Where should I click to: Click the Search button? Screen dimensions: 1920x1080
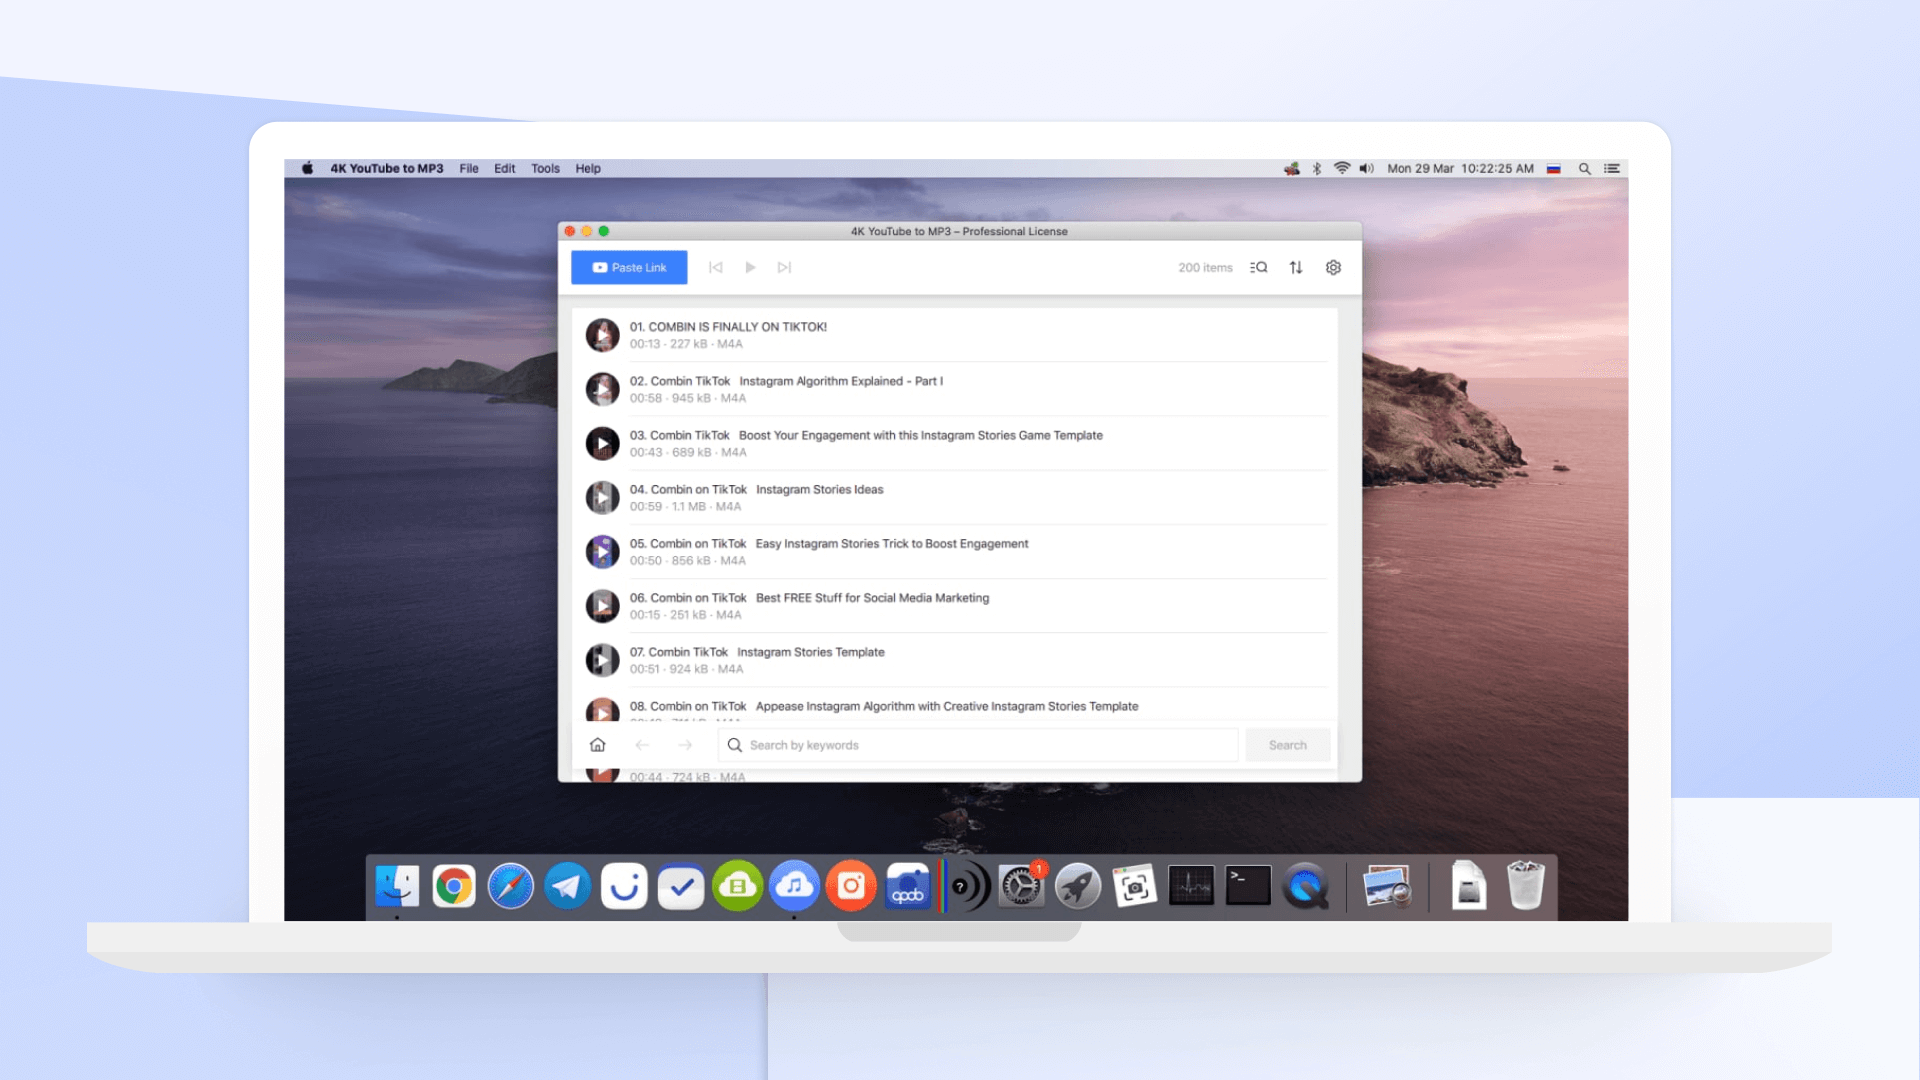[1286, 744]
